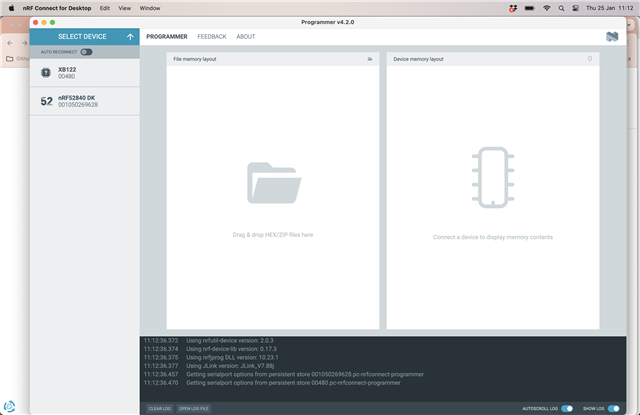Open the View menu
Viewport: 640px width, 415px height.
pos(124,8)
